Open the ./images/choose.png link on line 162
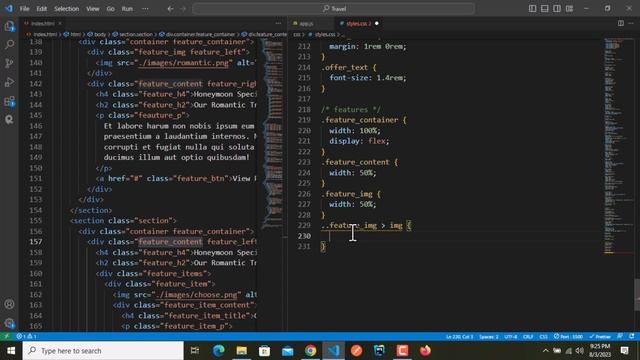This screenshot has height=360, width=640. tap(198, 294)
